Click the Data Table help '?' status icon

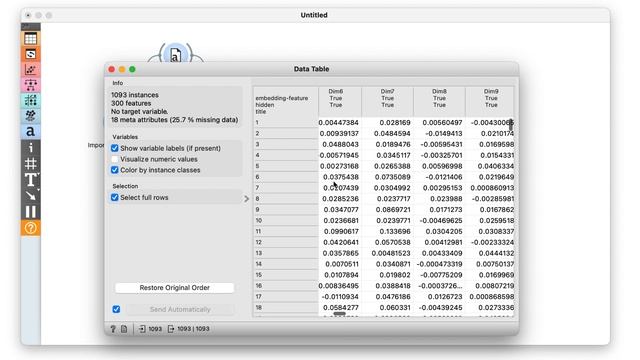tap(113, 329)
